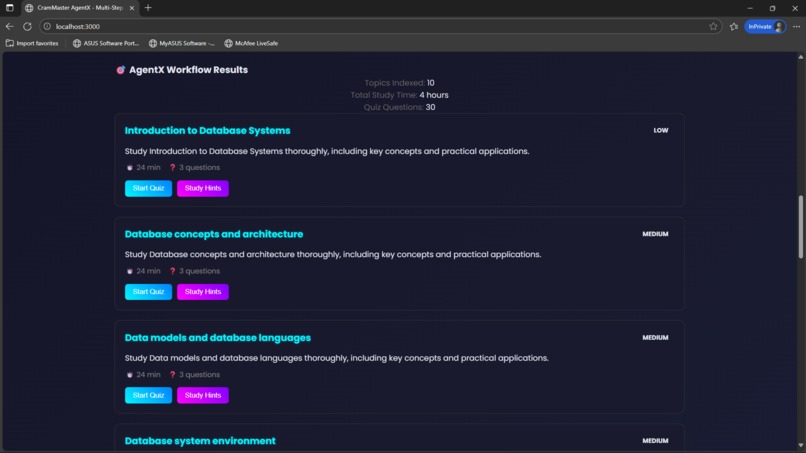Image resolution: width=806 pixels, height=453 pixels.
Task: Click MEDIUM badge on Database concepts card
Action: [x=655, y=234]
